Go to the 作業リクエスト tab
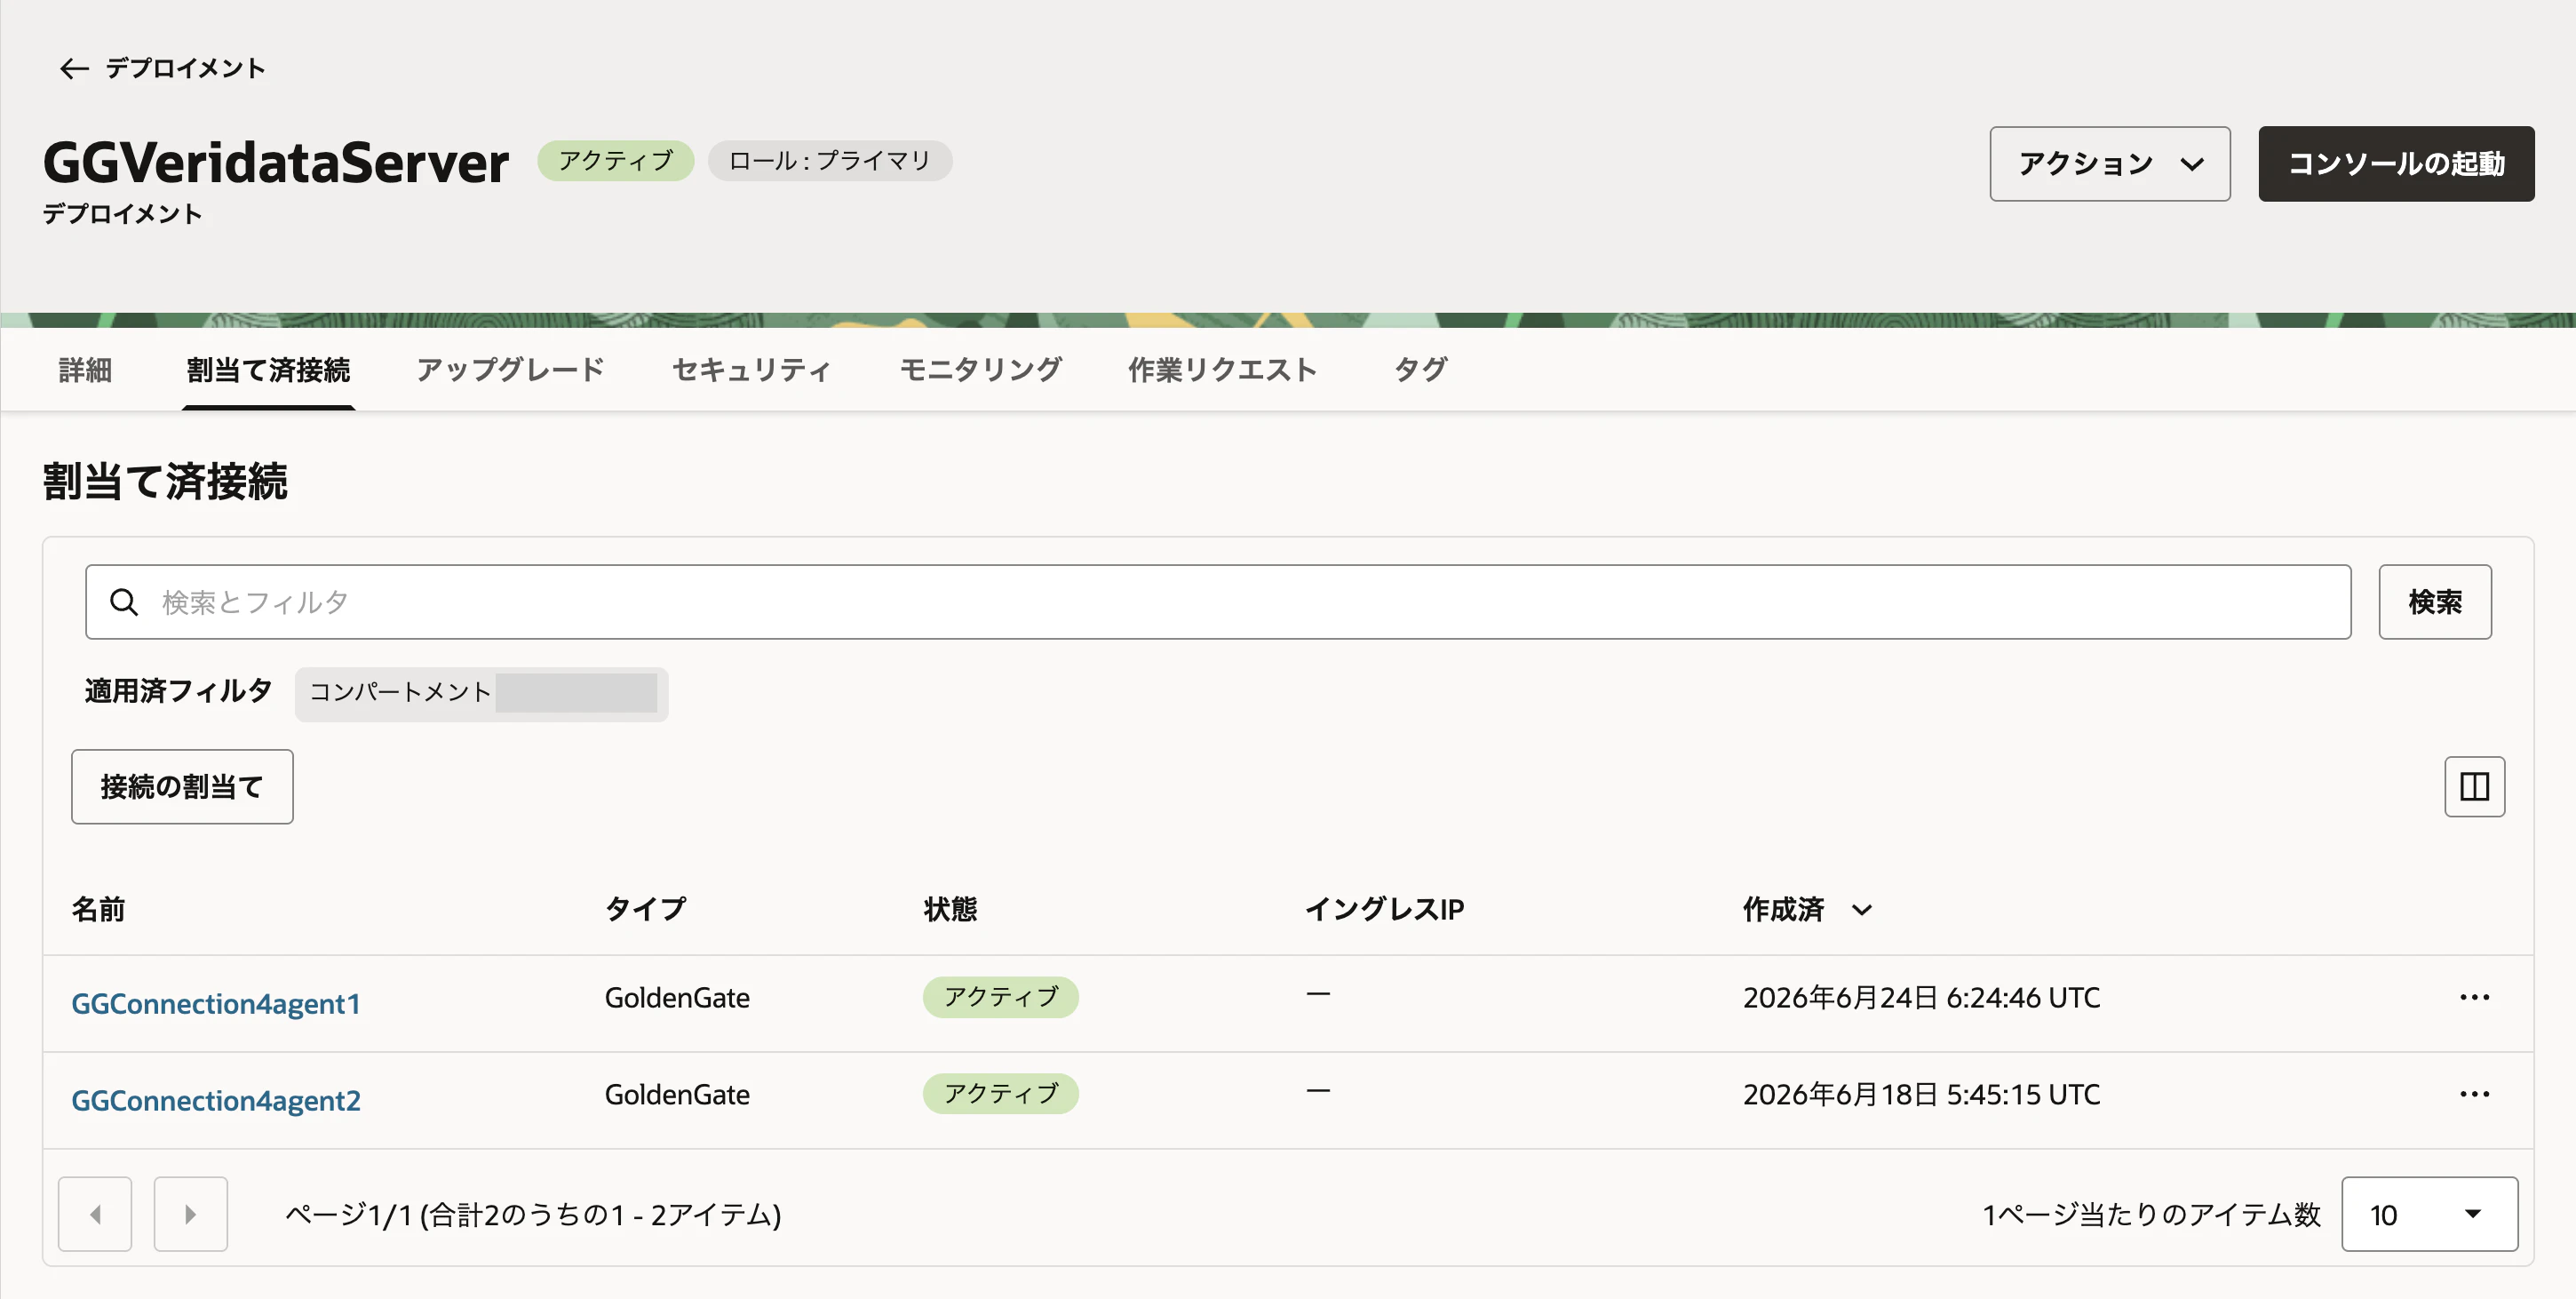This screenshot has height=1299, width=2576. coord(1222,370)
